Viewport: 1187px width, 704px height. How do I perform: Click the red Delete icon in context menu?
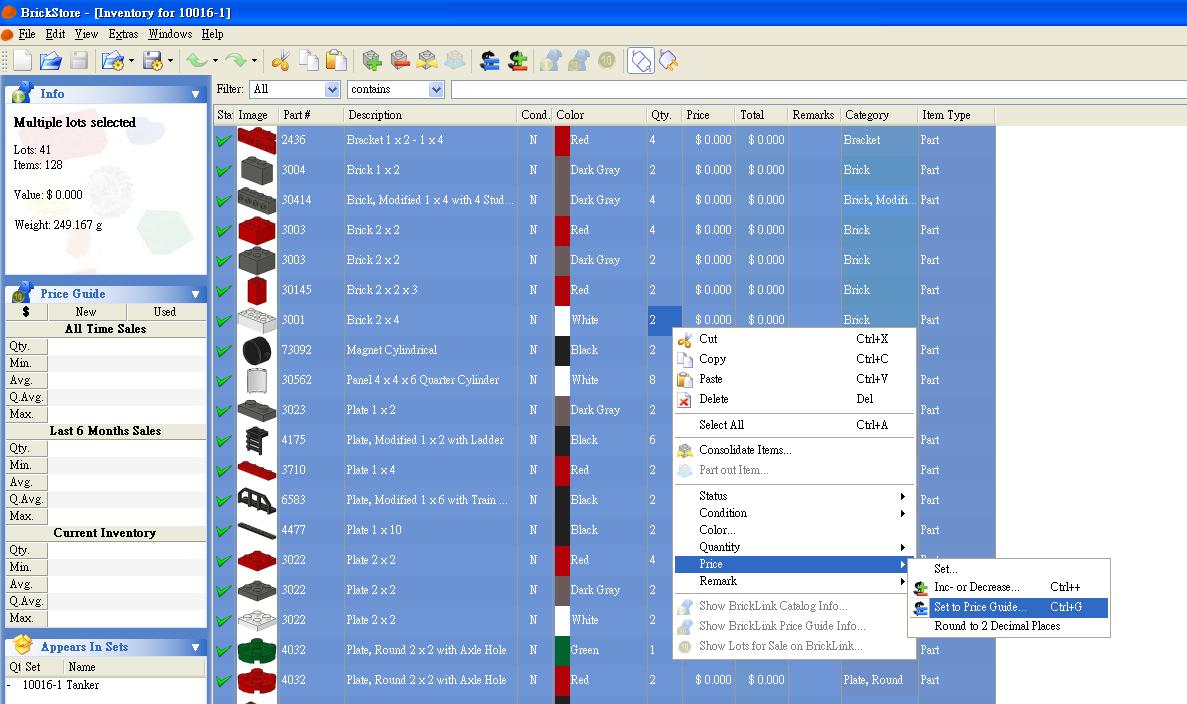click(x=684, y=400)
